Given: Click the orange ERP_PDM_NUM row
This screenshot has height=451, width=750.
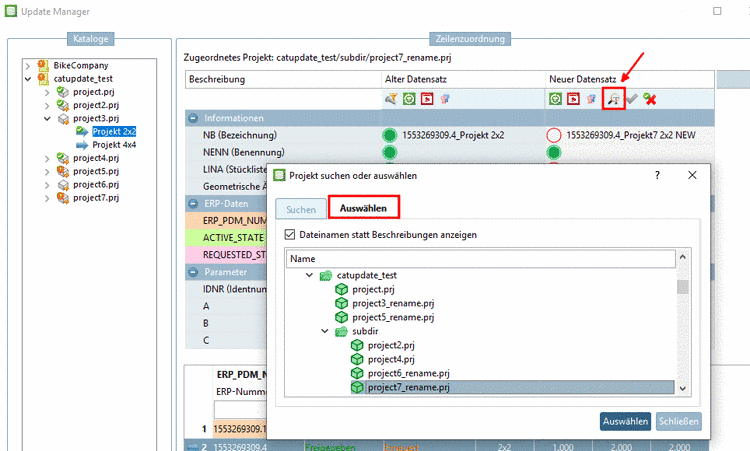Looking at the screenshot, I should click(x=226, y=220).
